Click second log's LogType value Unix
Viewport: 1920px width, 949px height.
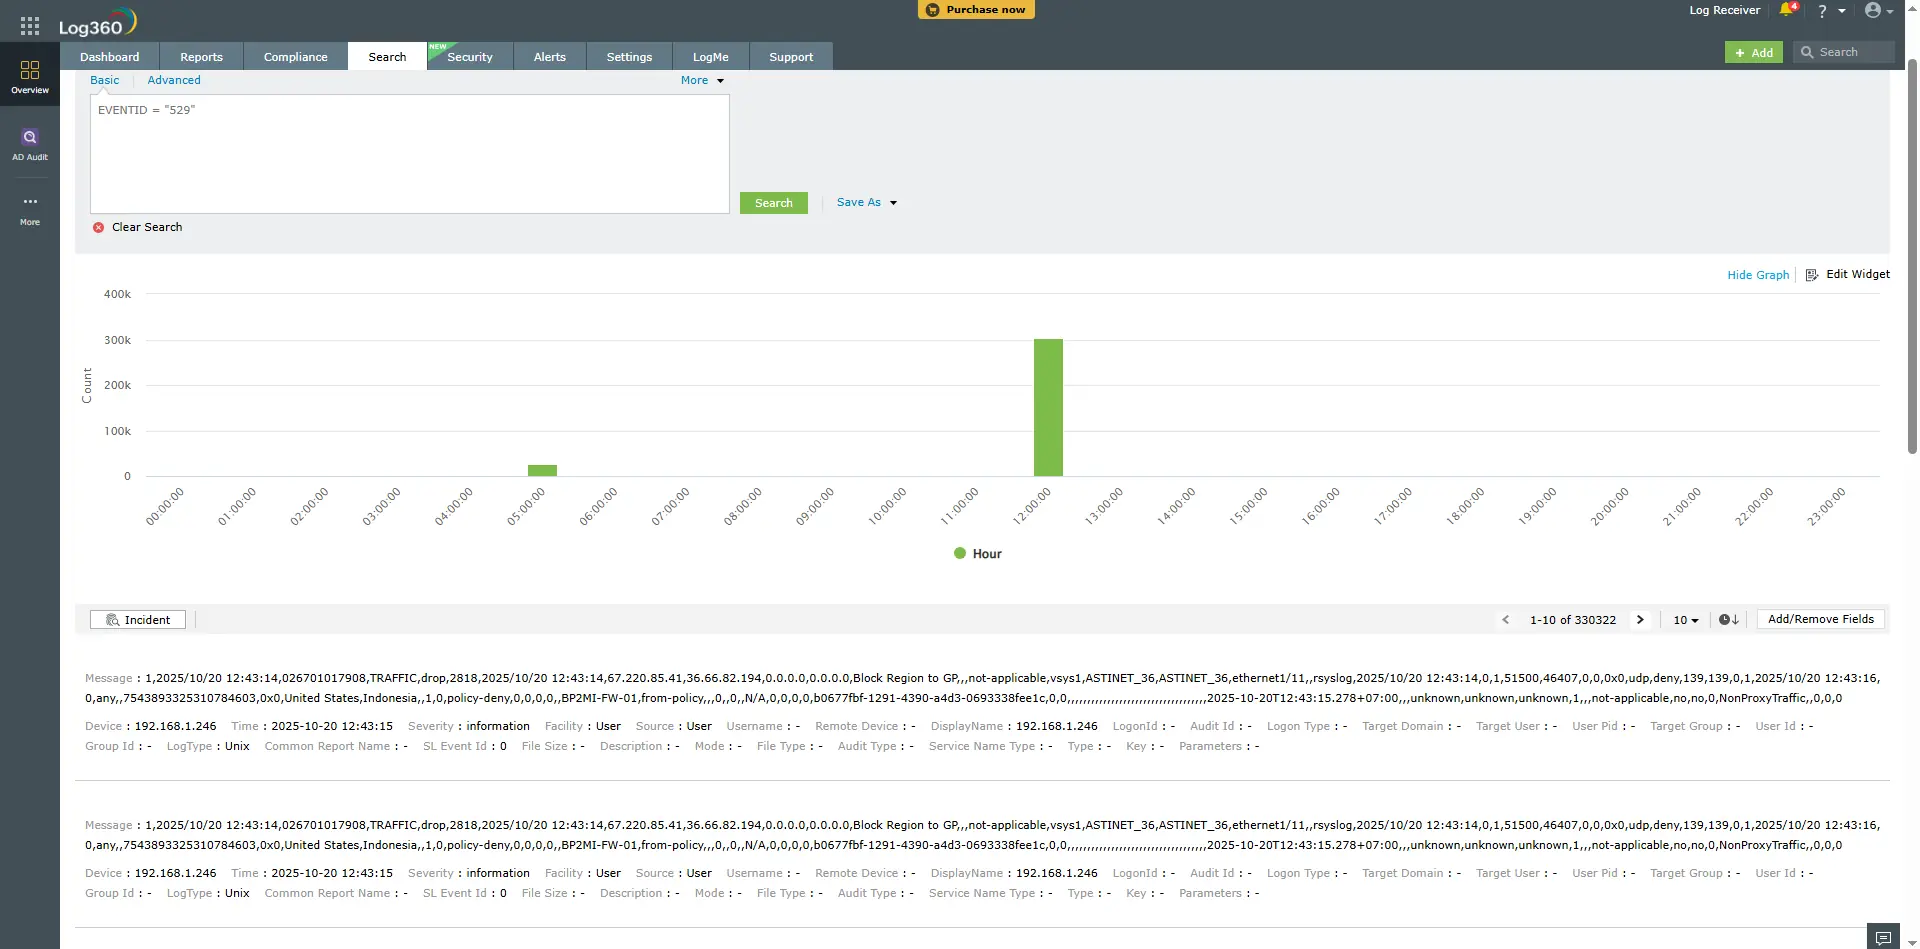tap(237, 893)
